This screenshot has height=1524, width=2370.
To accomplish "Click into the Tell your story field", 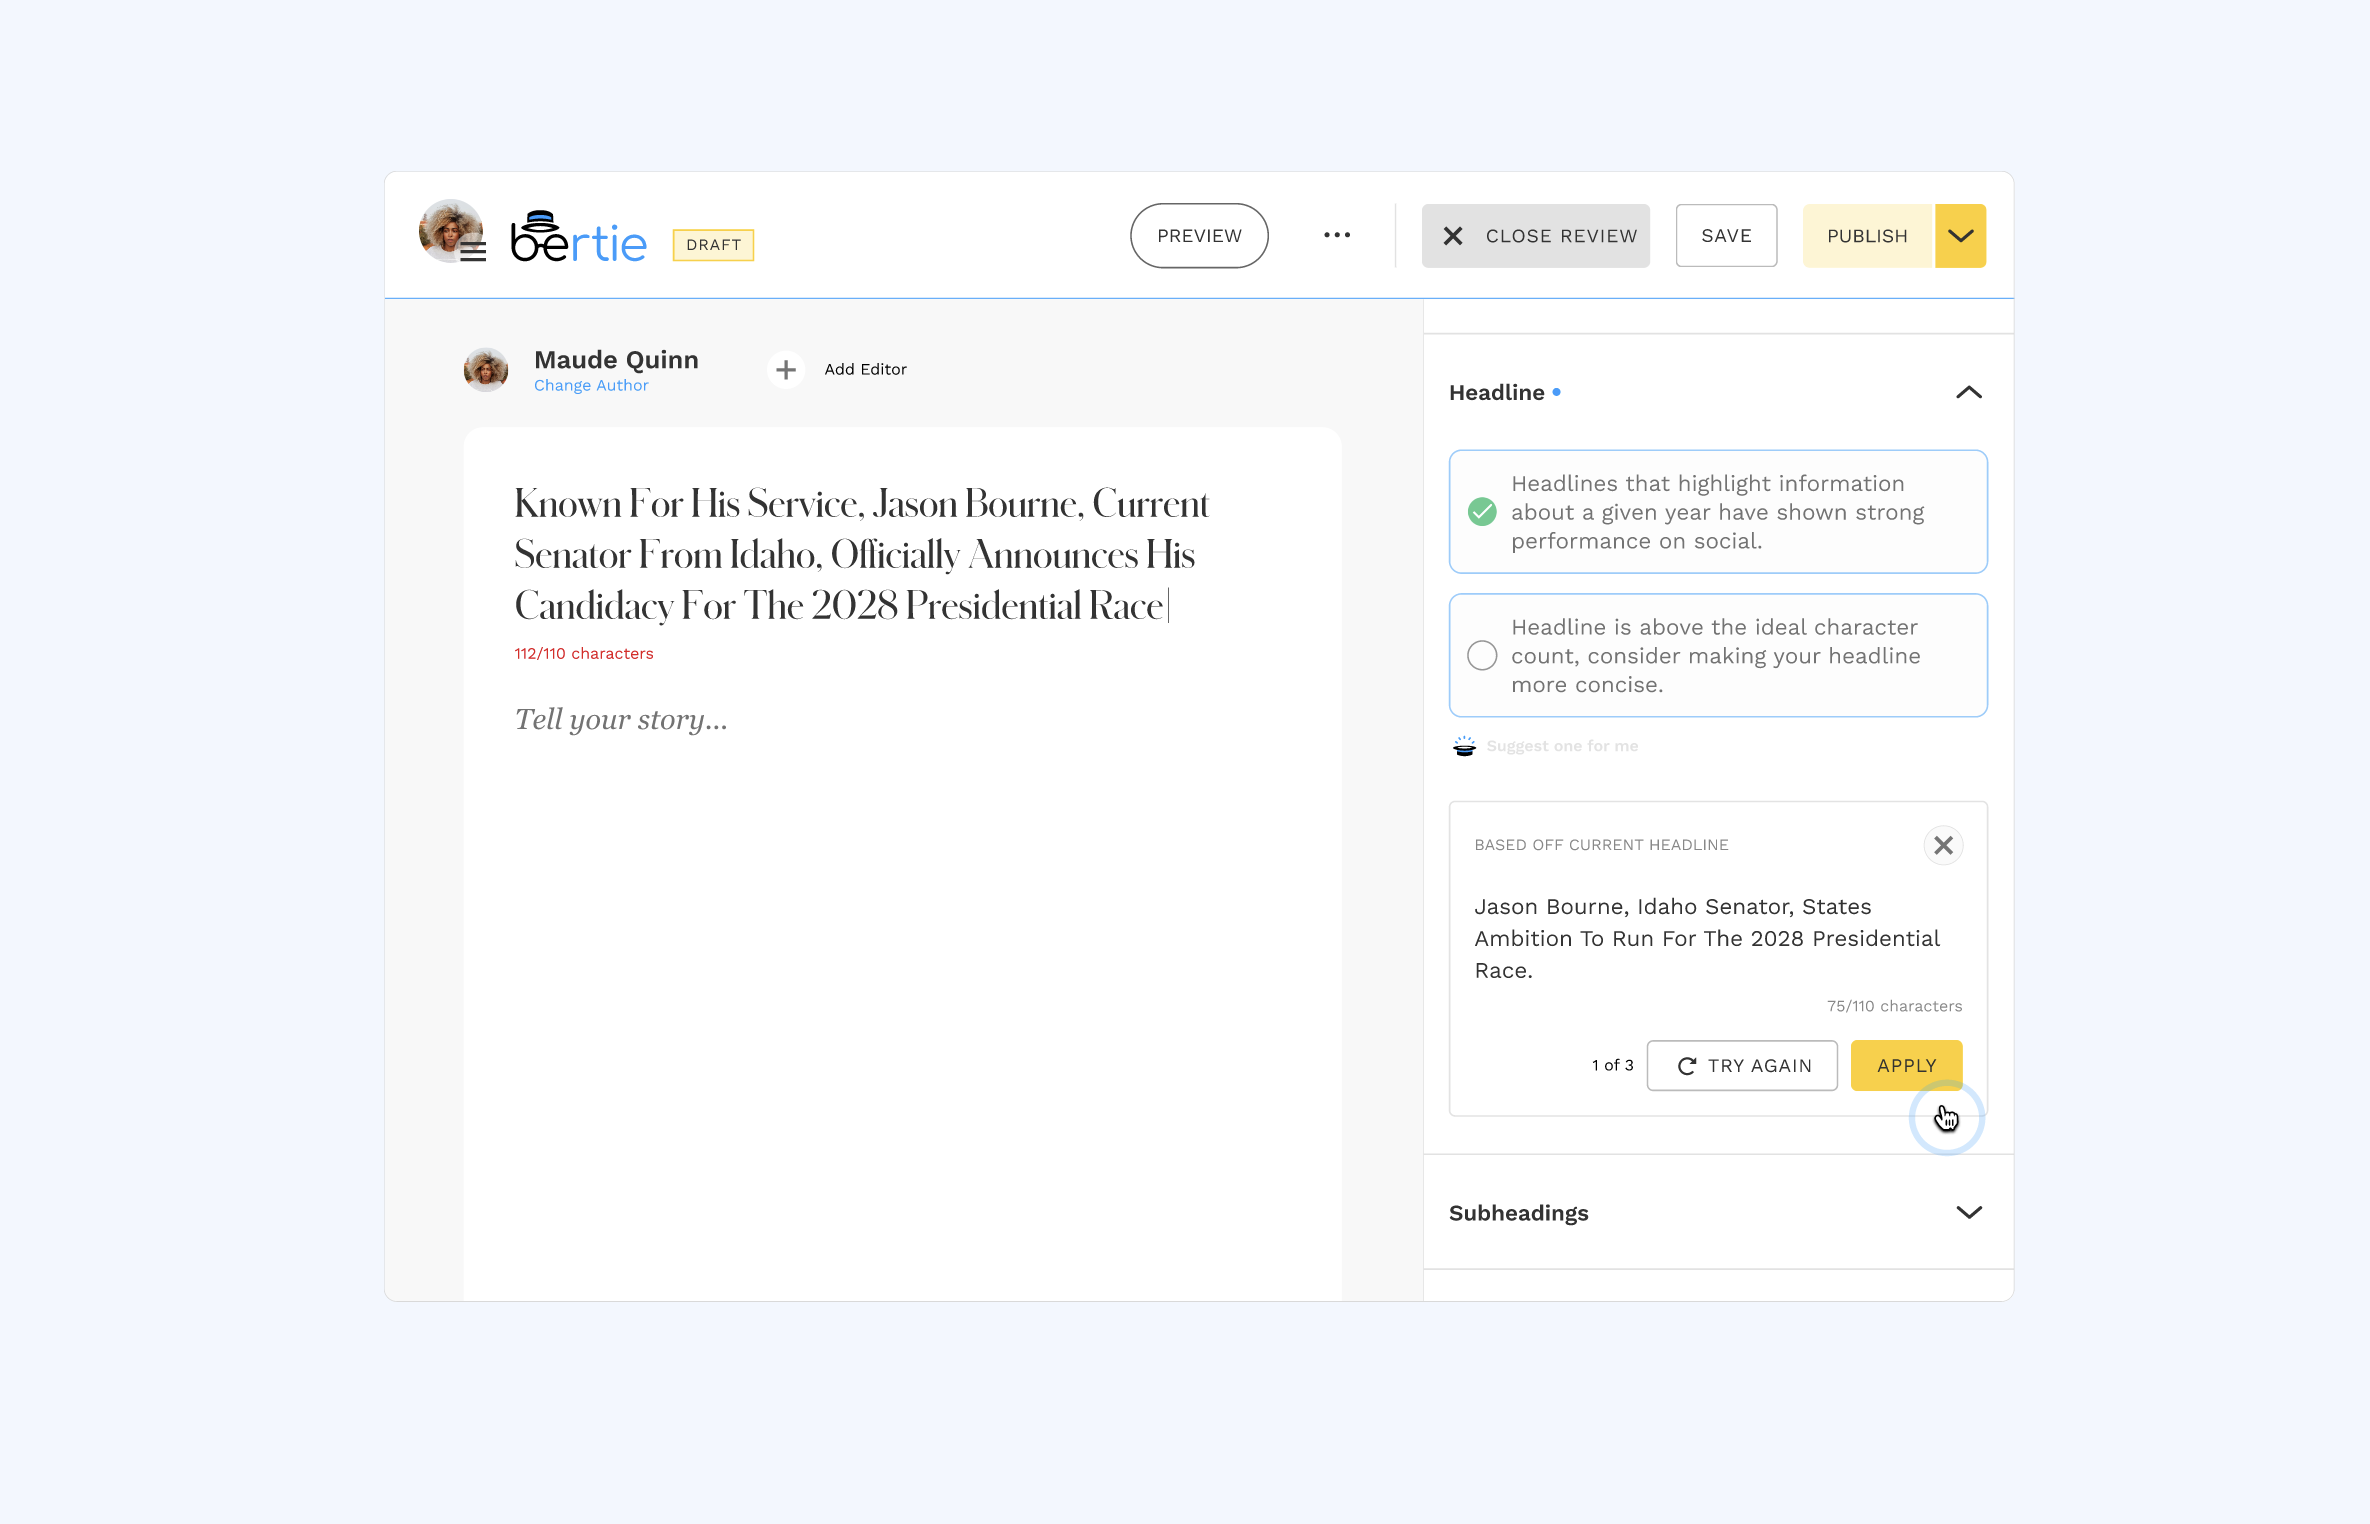I will (x=621, y=720).
